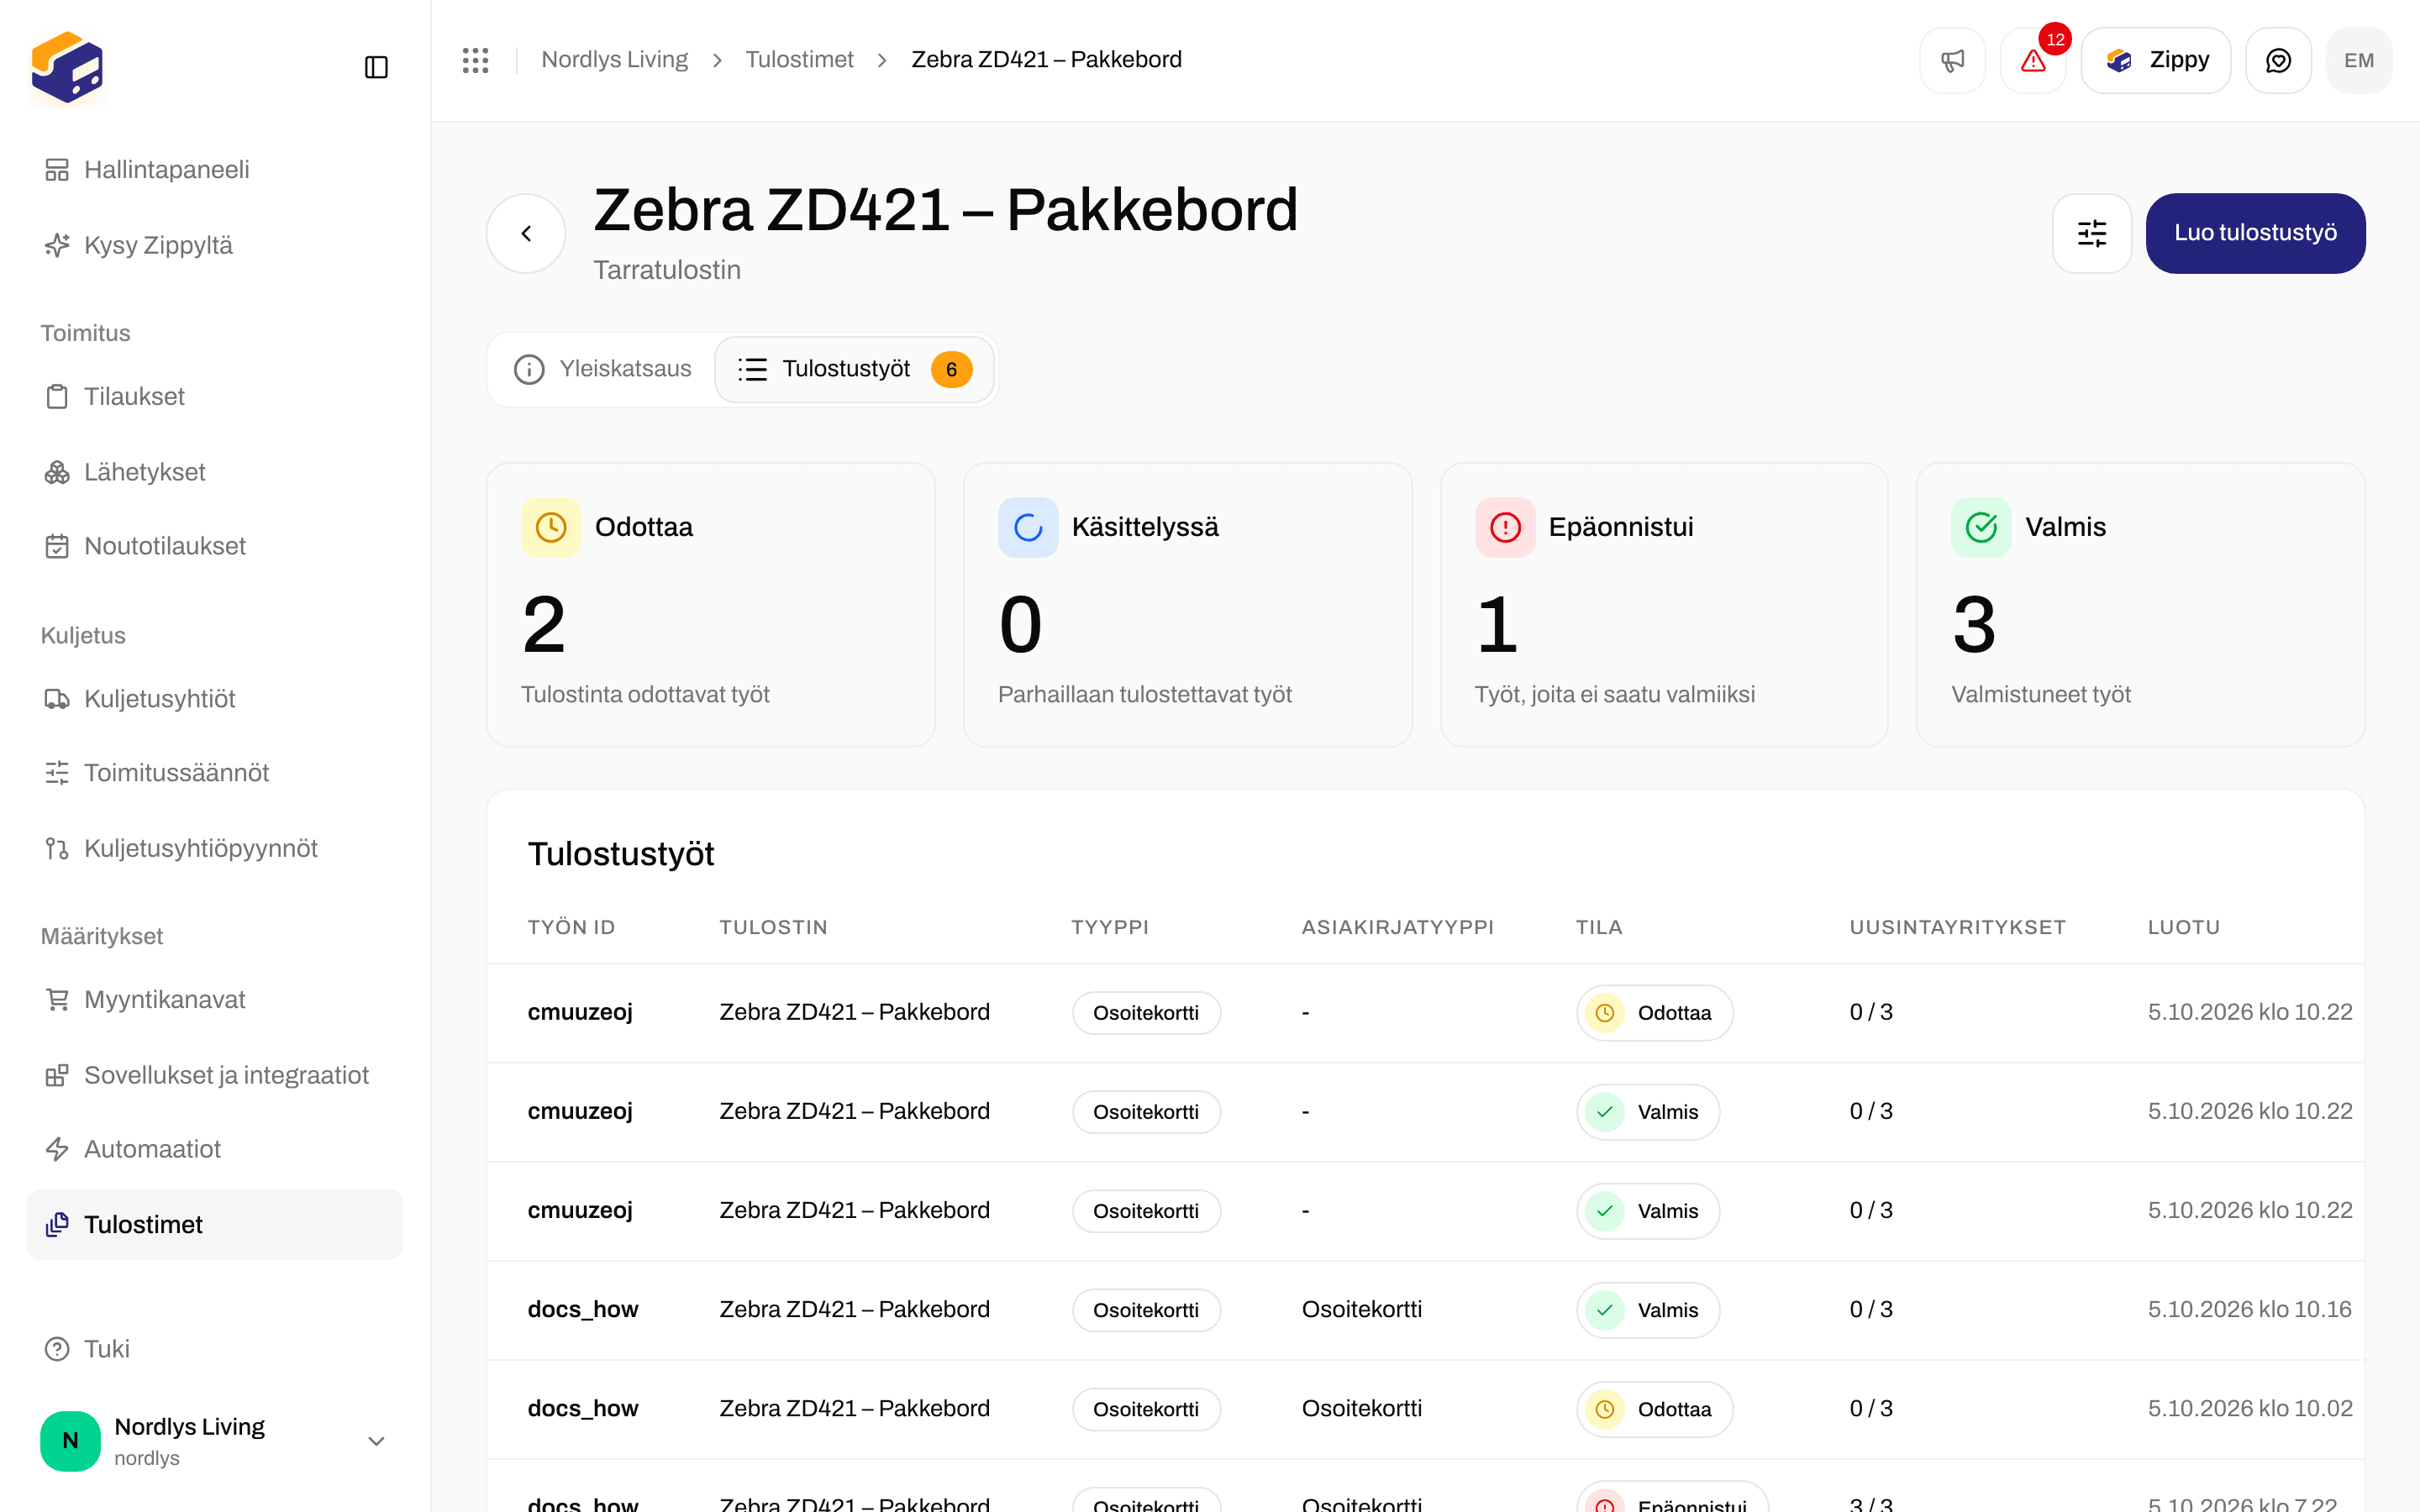Viewport: 2420px width, 1512px height.
Task: Open Kuljetusyhtiöt page
Action: click(x=215, y=699)
